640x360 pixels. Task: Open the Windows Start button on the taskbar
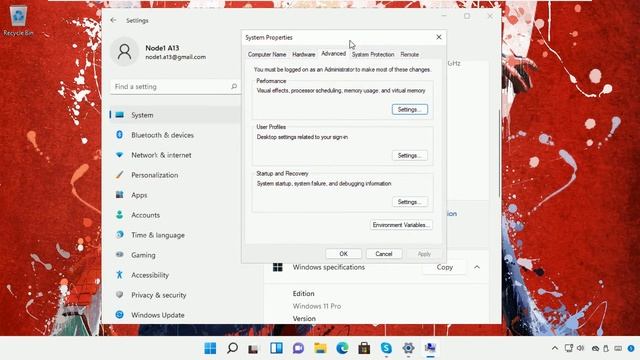pos(210,348)
